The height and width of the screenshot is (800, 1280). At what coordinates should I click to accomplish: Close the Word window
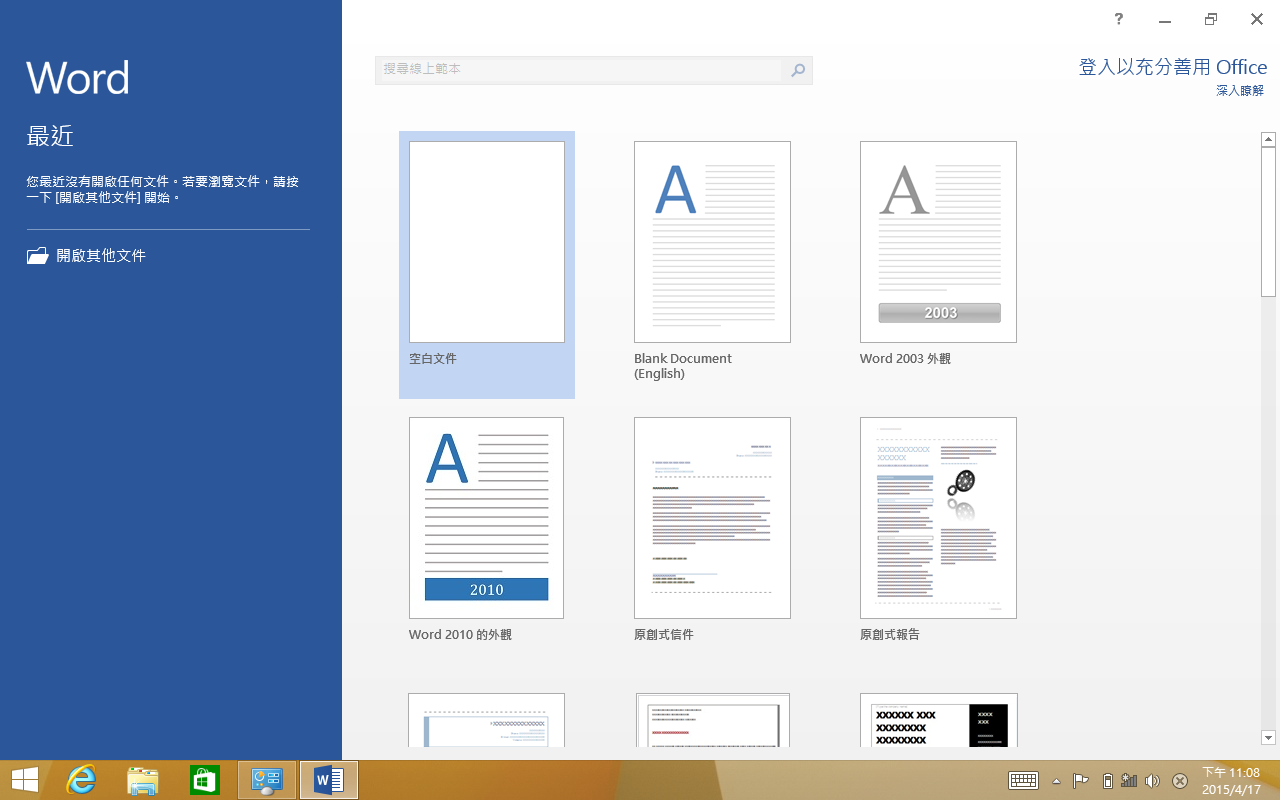[1257, 19]
